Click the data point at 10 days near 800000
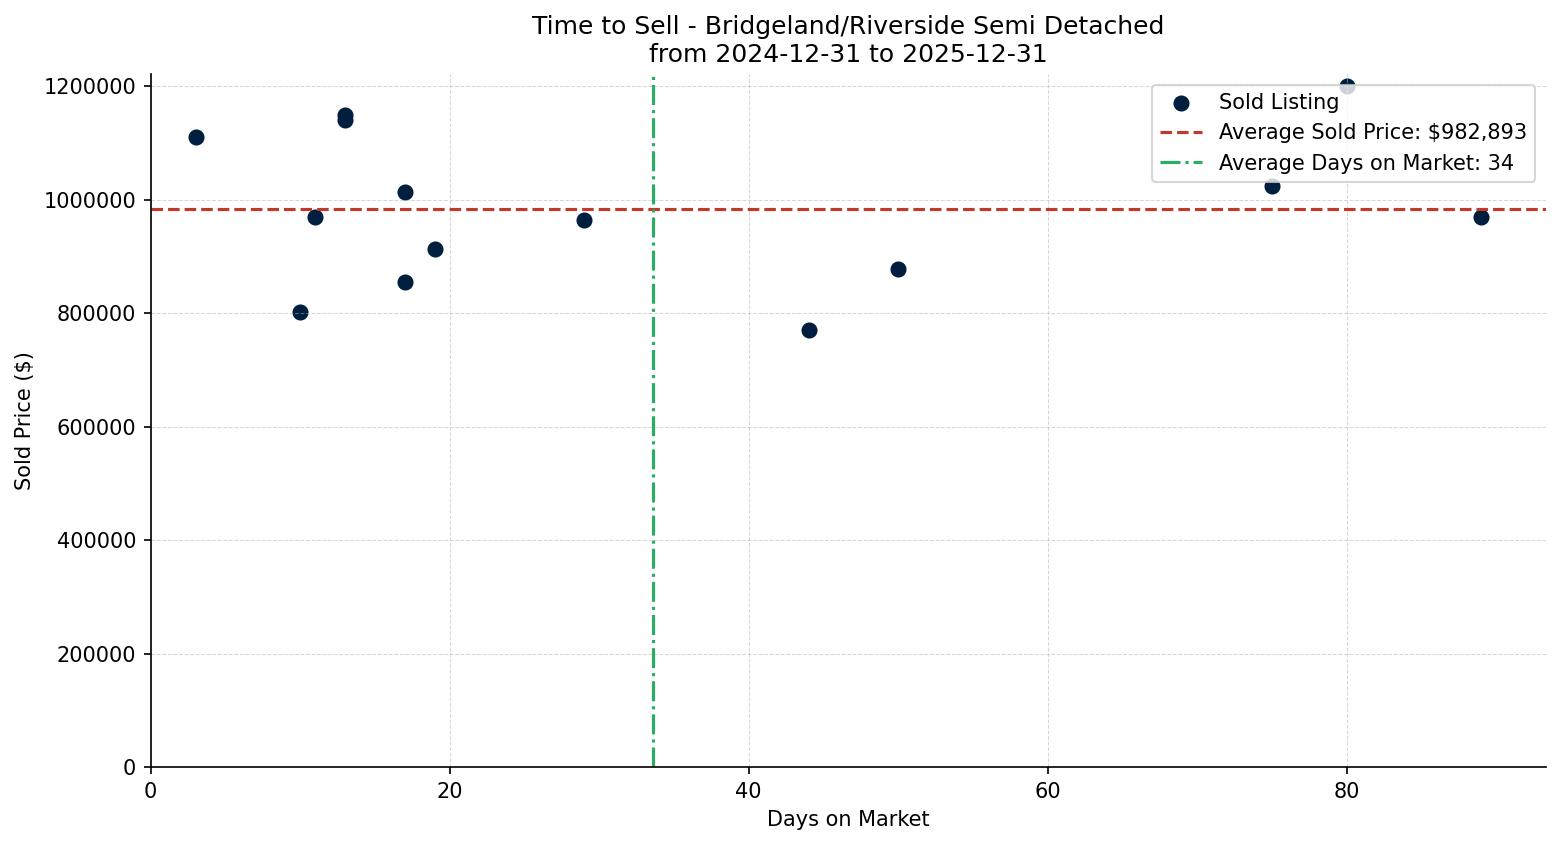The image size is (1560, 845). pyautogui.click(x=300, y=312)
